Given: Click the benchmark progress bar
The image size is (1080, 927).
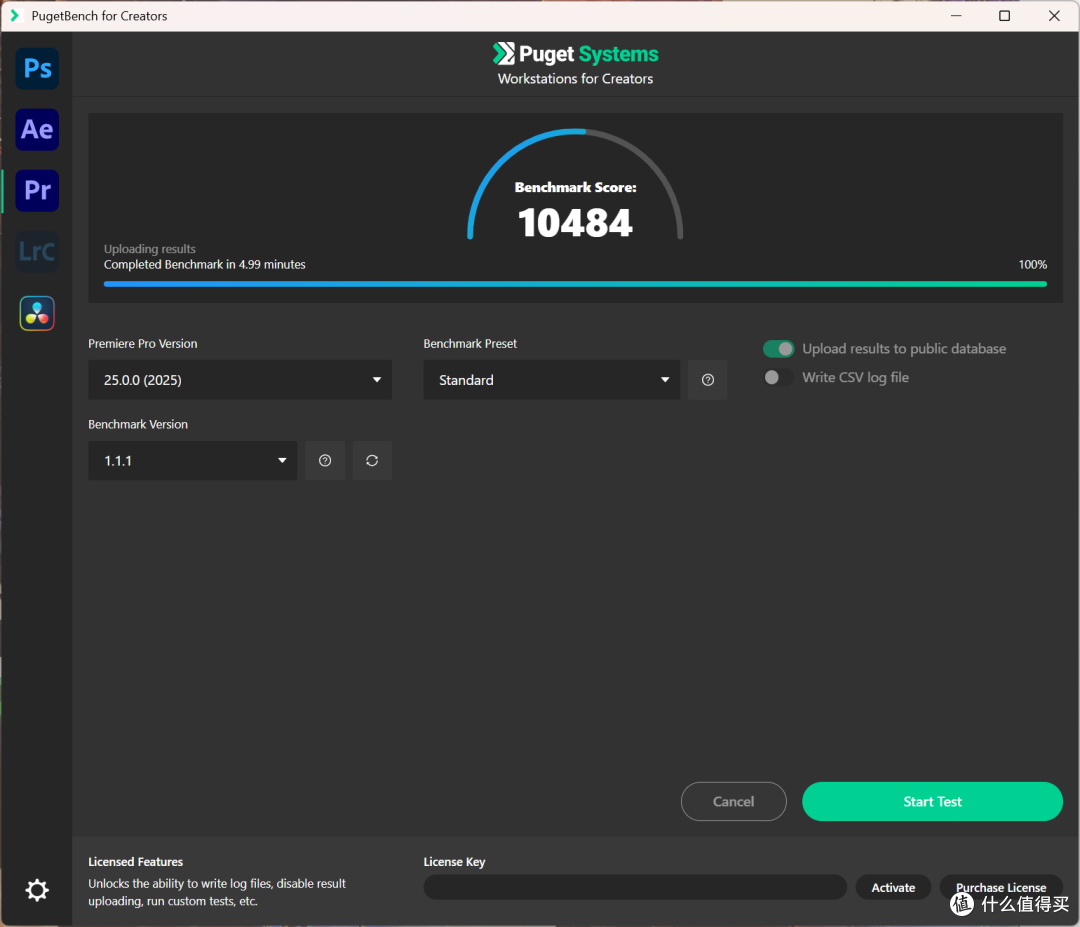Looking at the screenshot, I should coord(575,284).
